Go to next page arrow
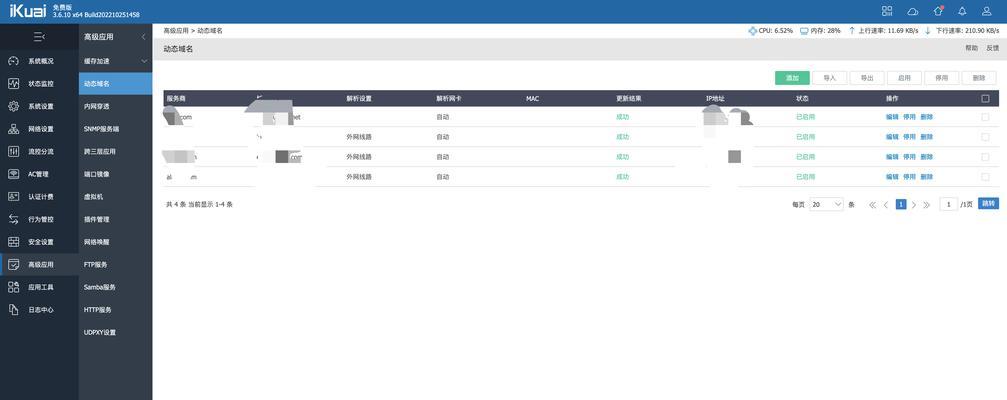1007x400 pixels. tap(914, 205)
